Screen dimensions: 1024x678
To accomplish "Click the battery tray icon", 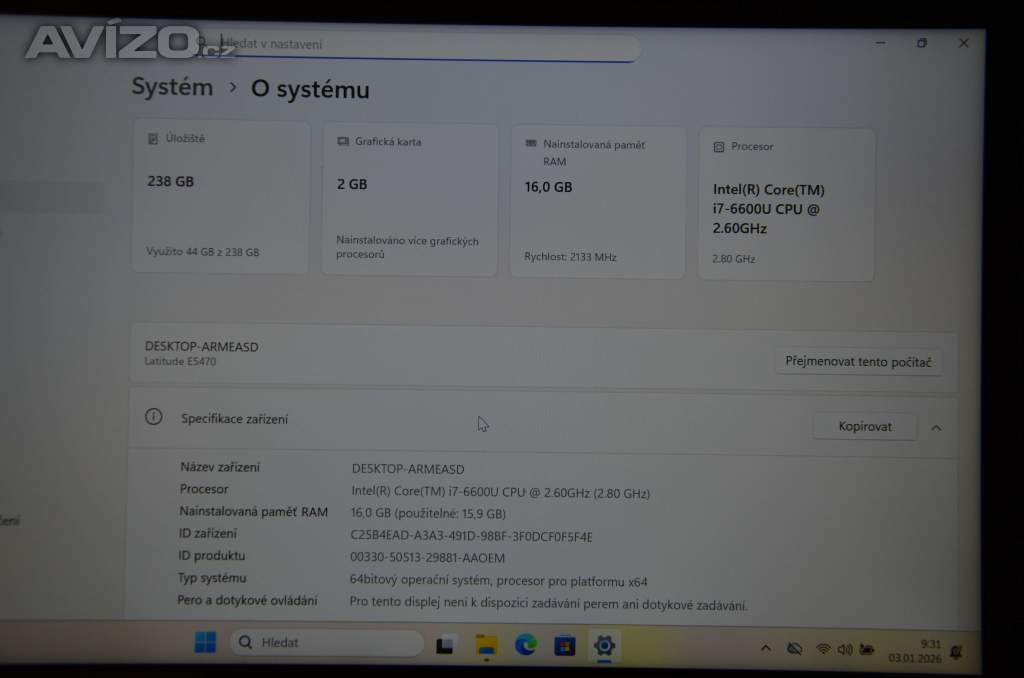I will click(867, 650).
